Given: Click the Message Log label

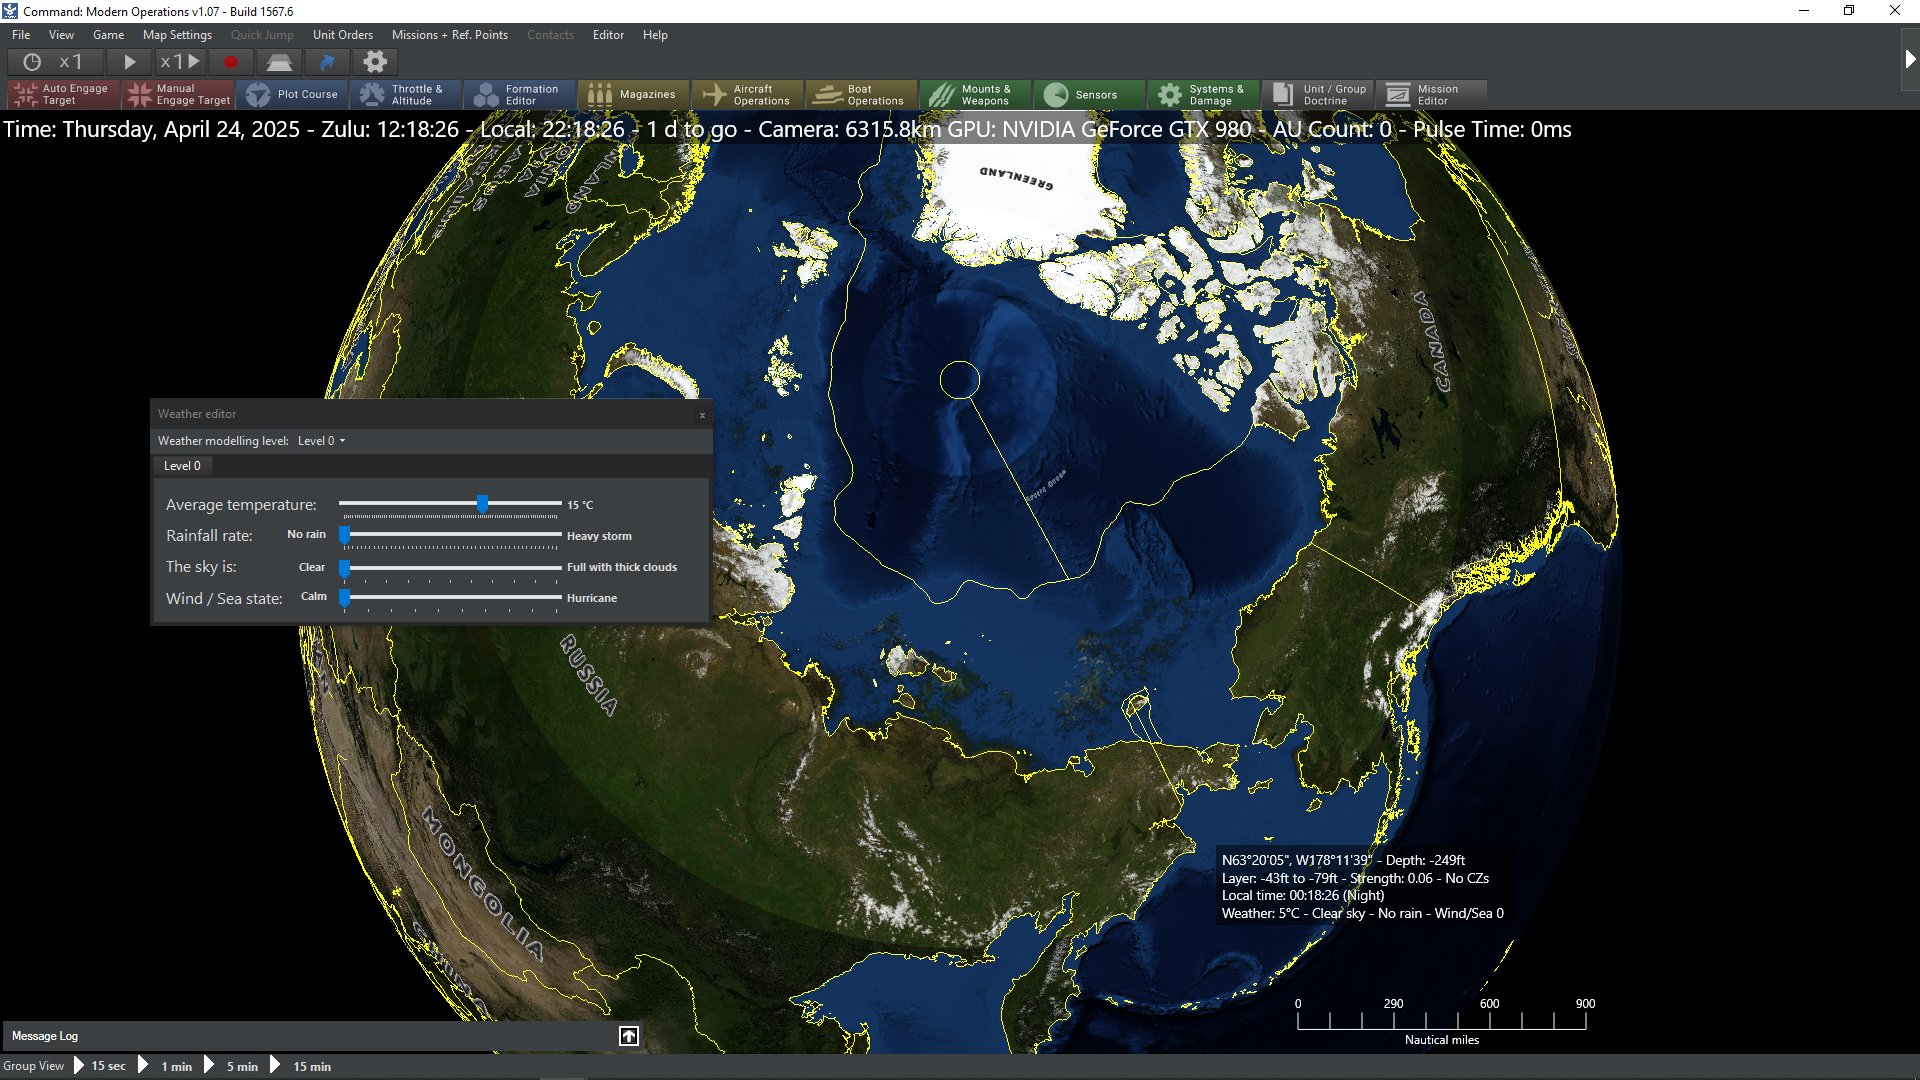Looking at the screenshot, I should (x=45, y=1036).
